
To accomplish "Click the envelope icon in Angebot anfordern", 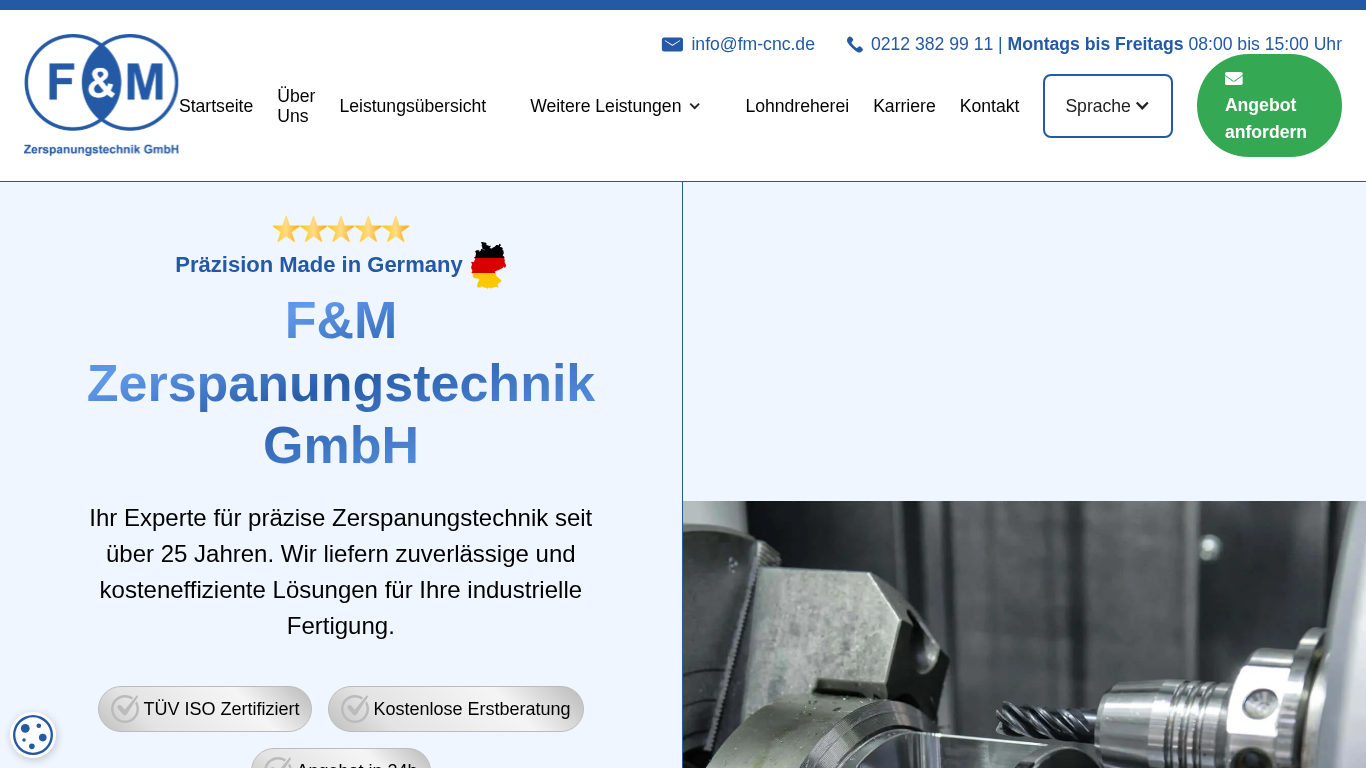I will click(x=1234, y=79).
